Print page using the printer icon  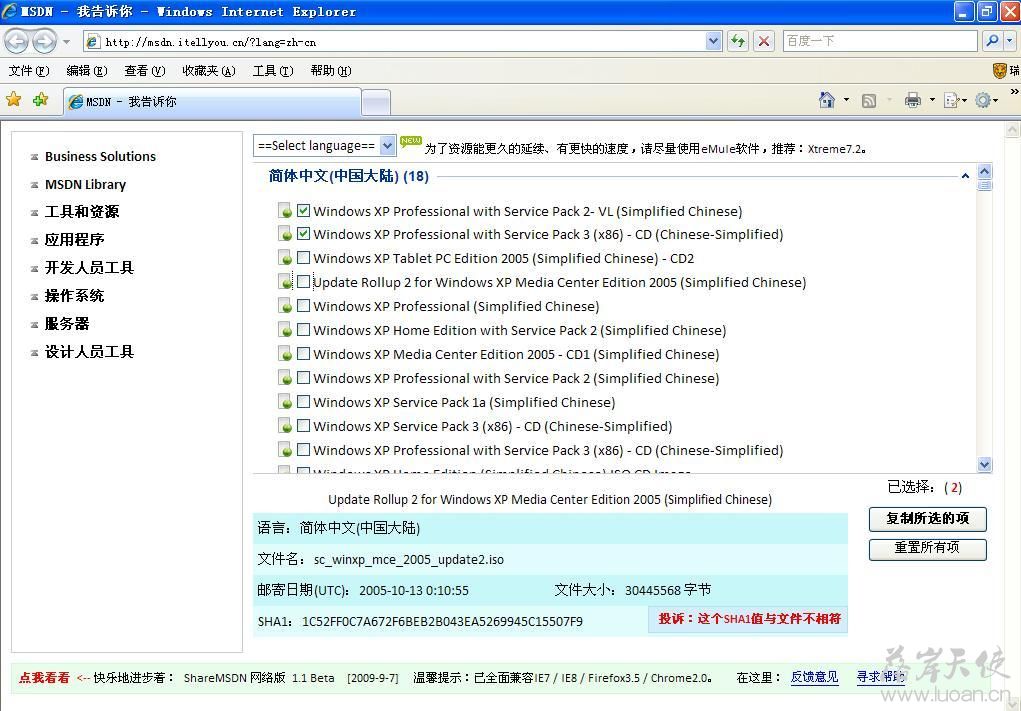coord(913,100)
